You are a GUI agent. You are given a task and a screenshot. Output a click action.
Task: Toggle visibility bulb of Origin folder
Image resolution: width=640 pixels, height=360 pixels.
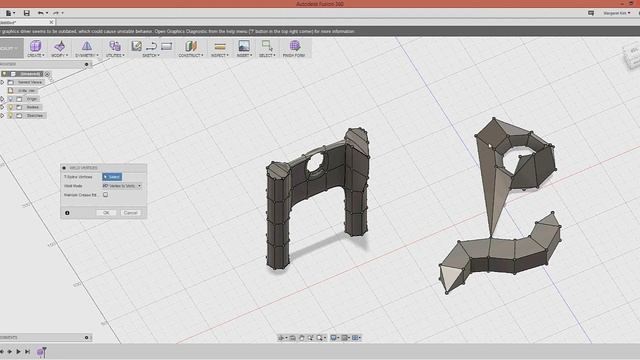[x=11, y=99]
